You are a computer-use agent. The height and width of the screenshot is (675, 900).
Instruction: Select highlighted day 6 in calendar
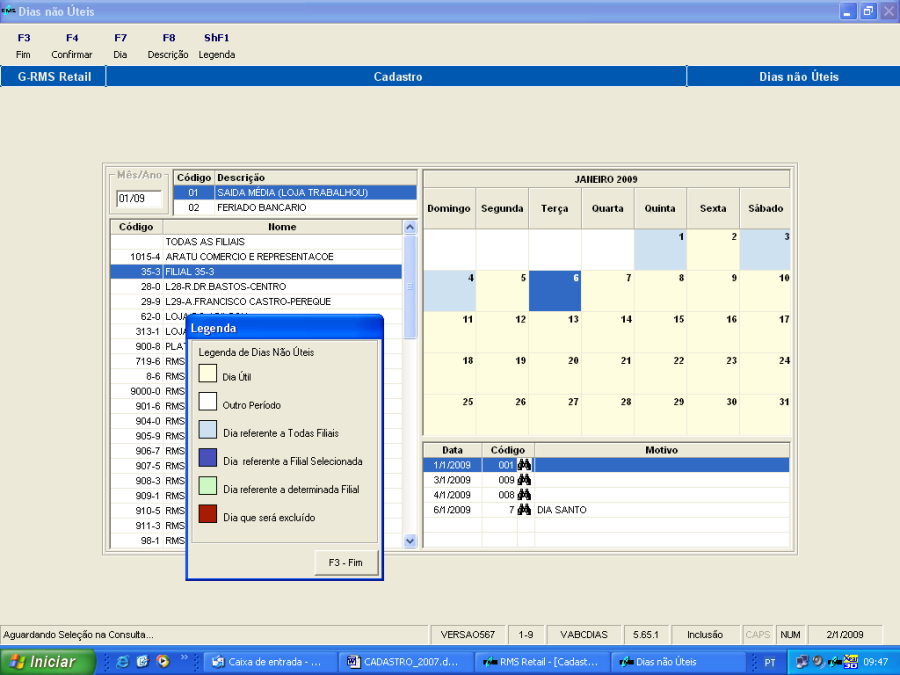coord(555,291)
